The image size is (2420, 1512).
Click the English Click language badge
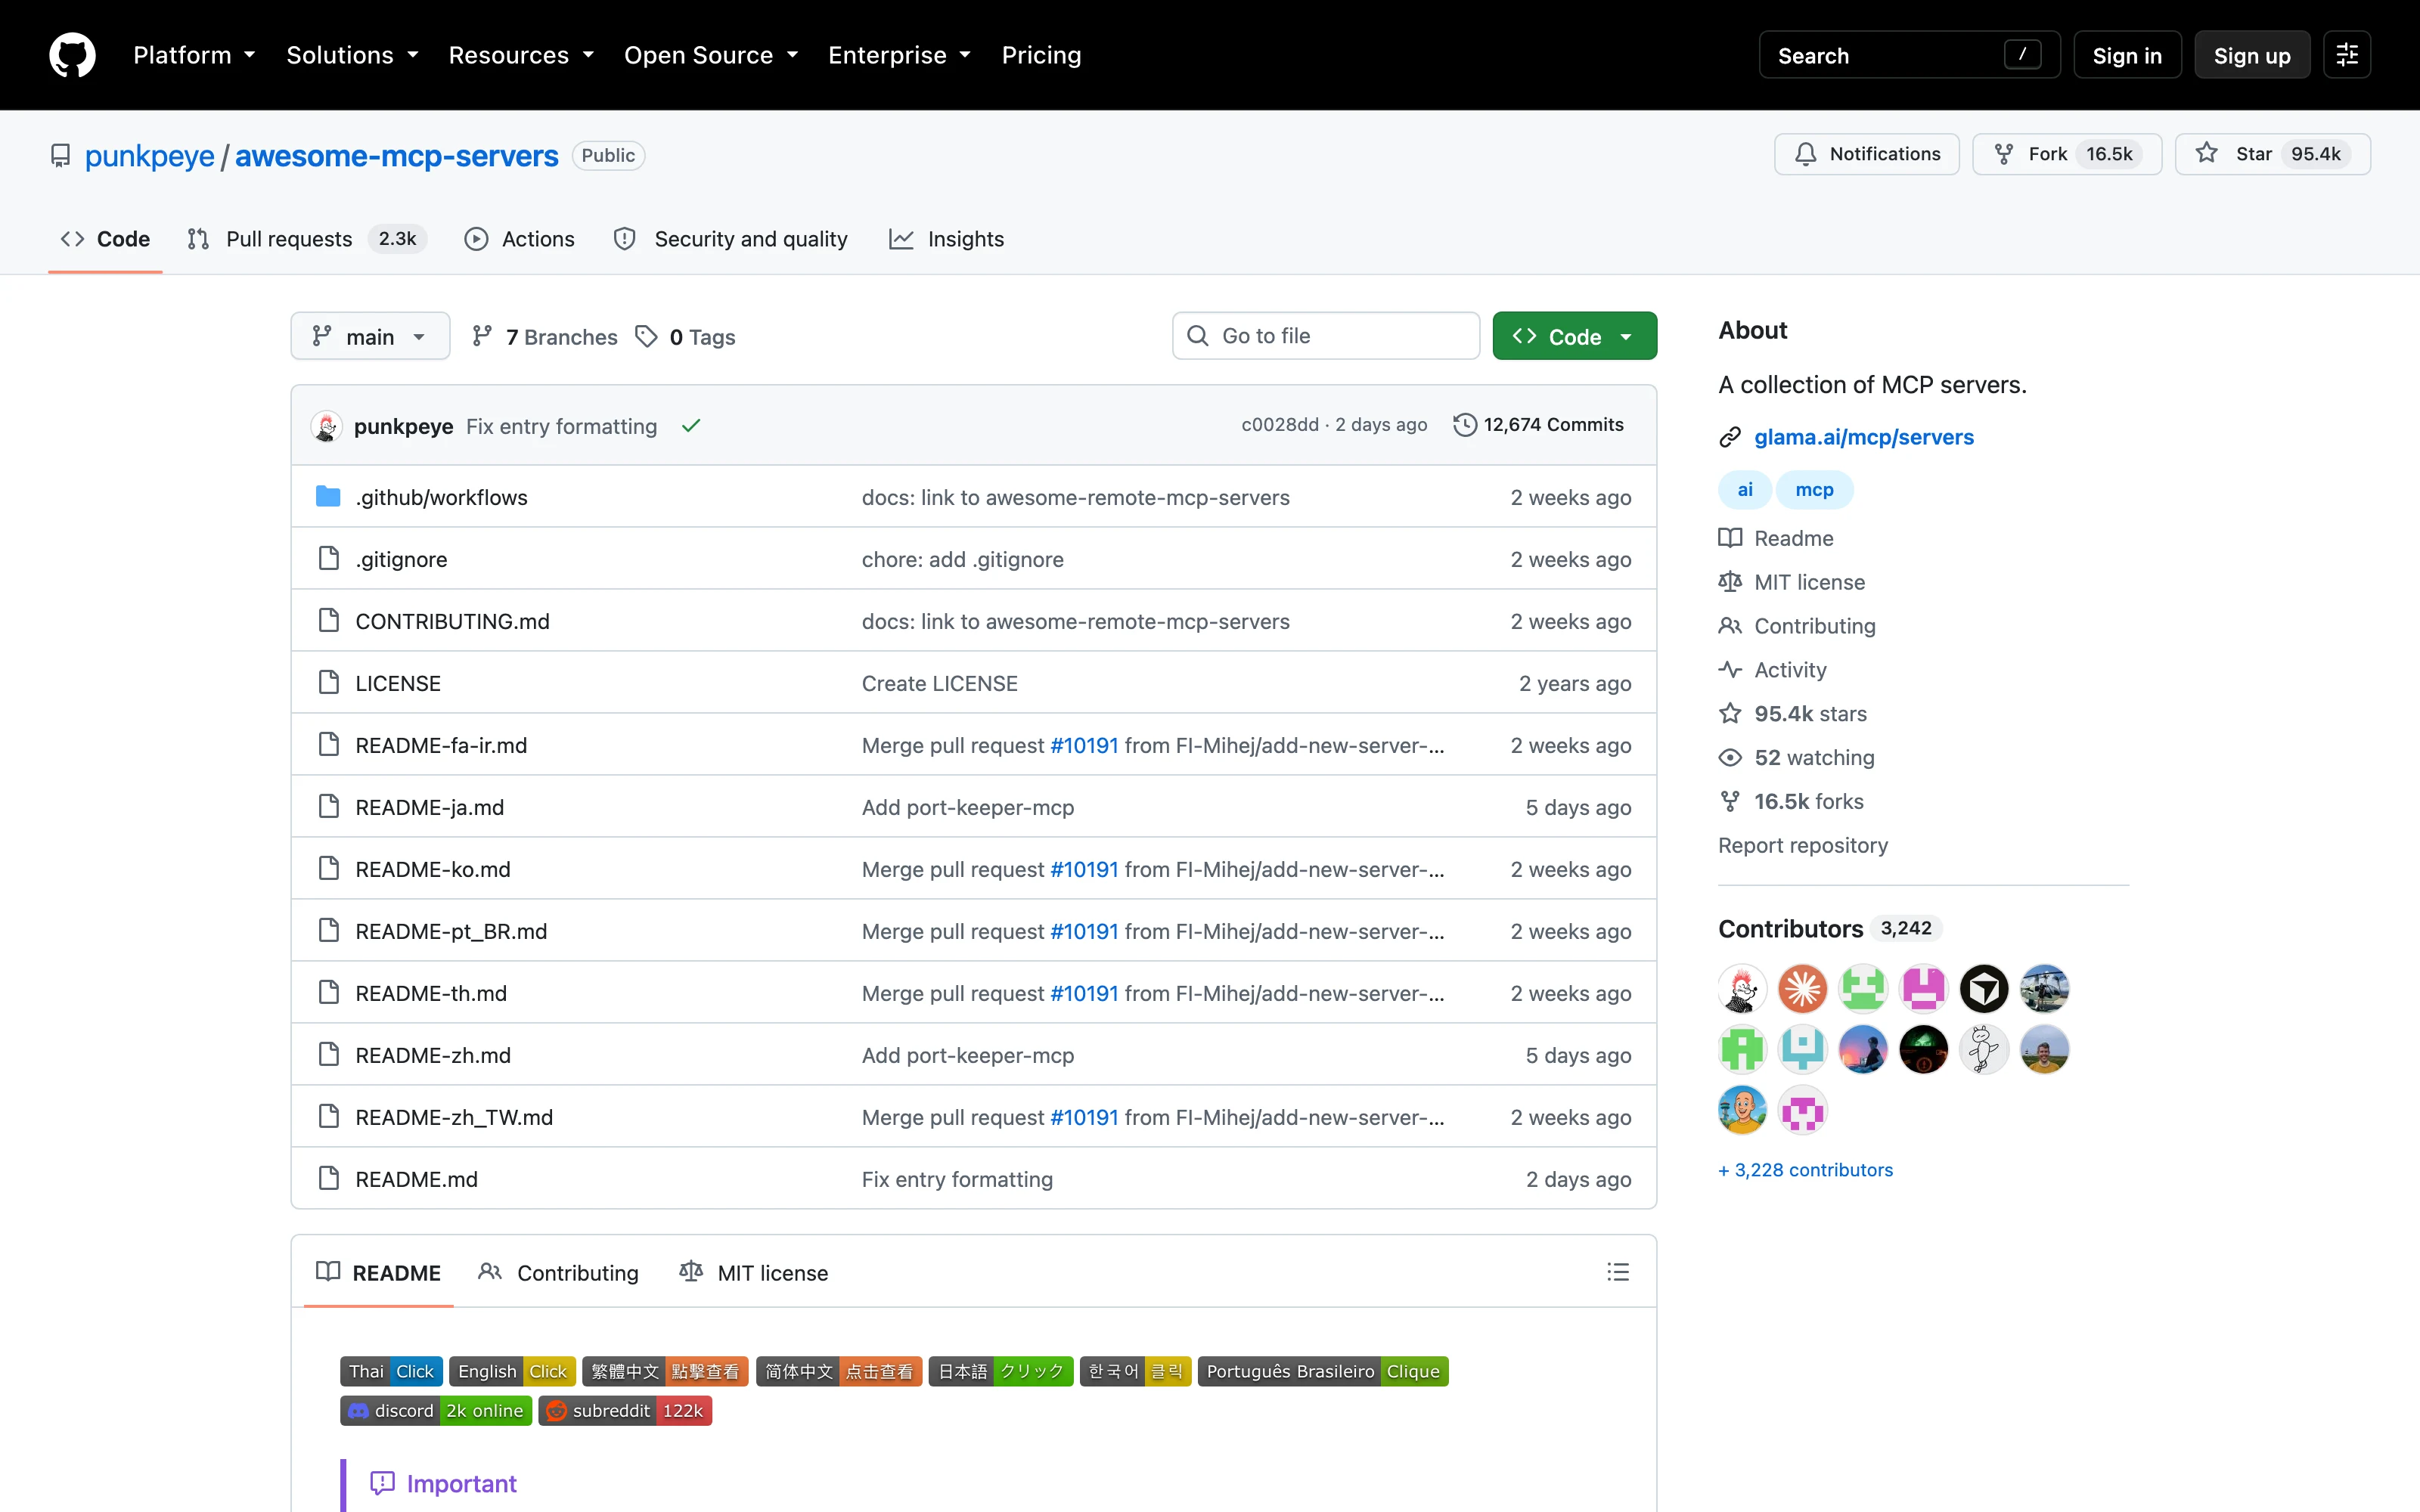pyautogui.click(x=512, y=1371)
